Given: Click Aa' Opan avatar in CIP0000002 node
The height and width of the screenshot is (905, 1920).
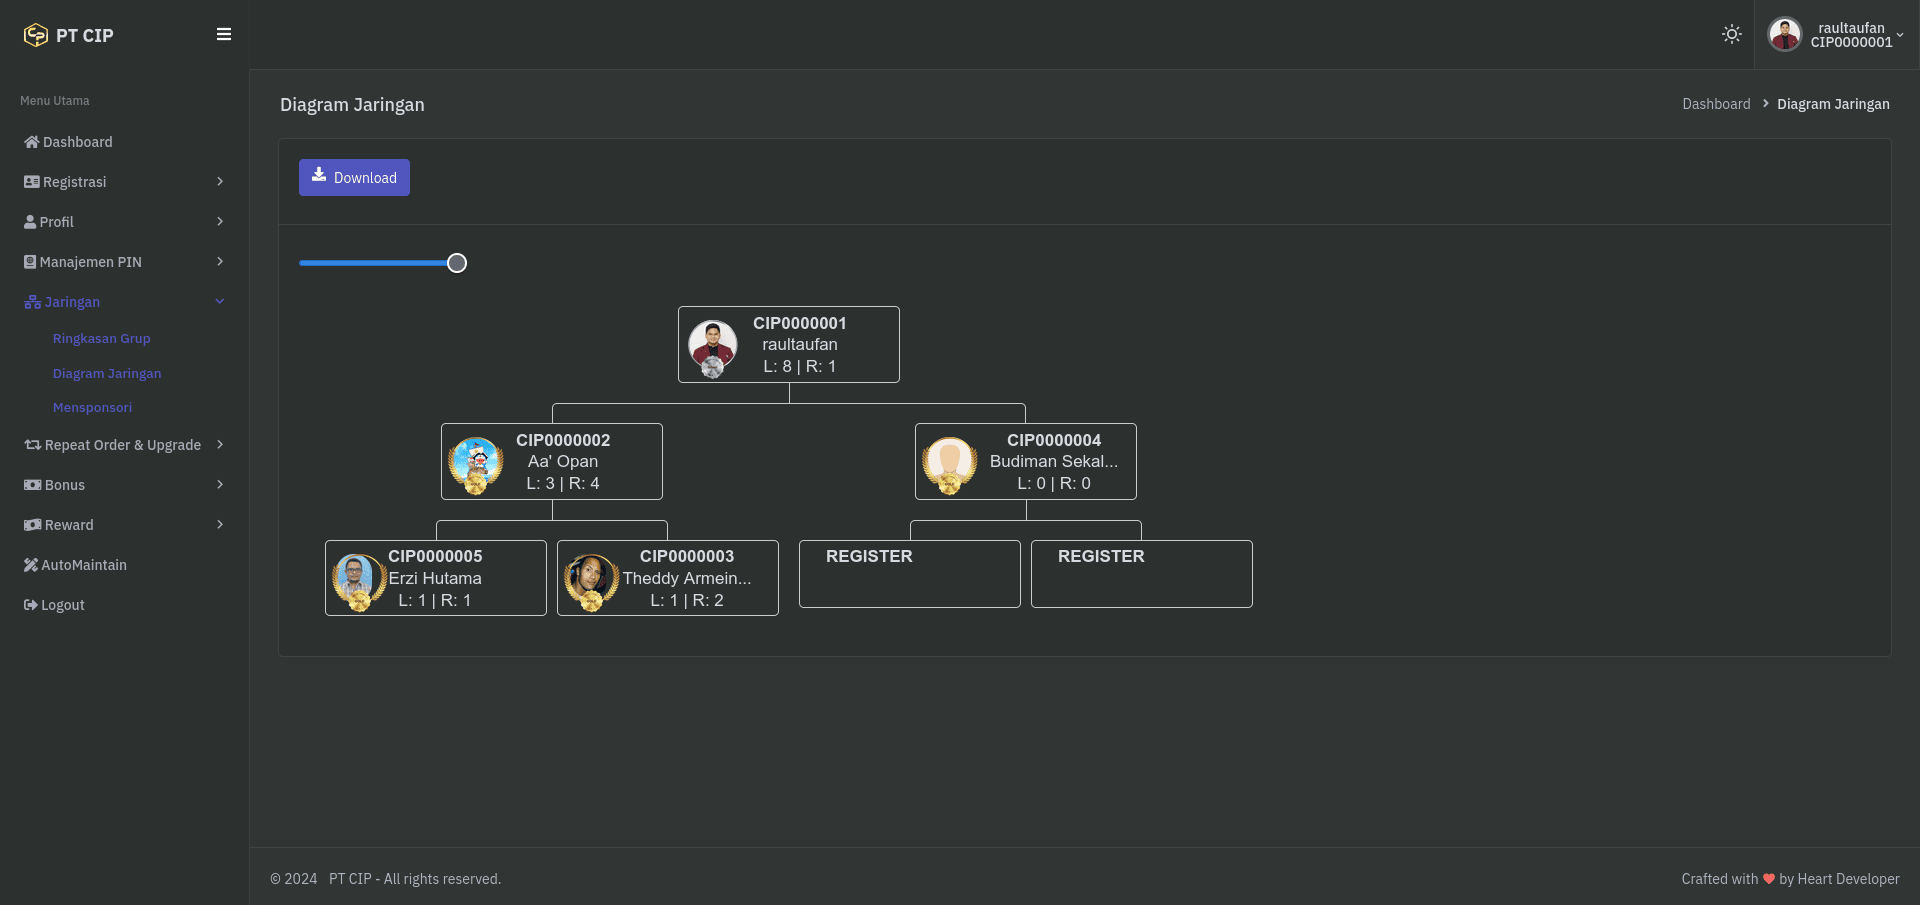Looking at the screenshot, I should pos(476,463).
